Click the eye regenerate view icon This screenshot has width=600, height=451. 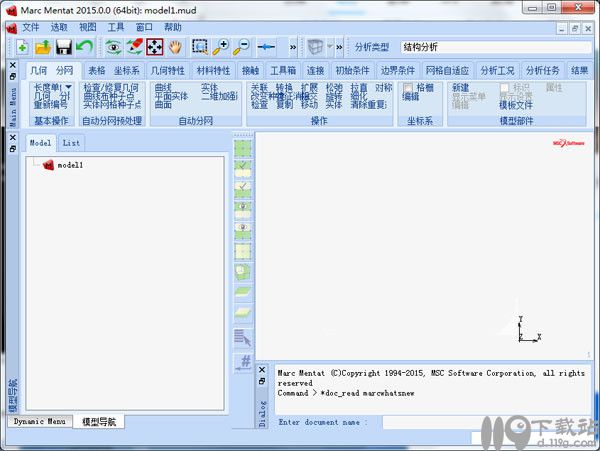(x=114, y=47)
